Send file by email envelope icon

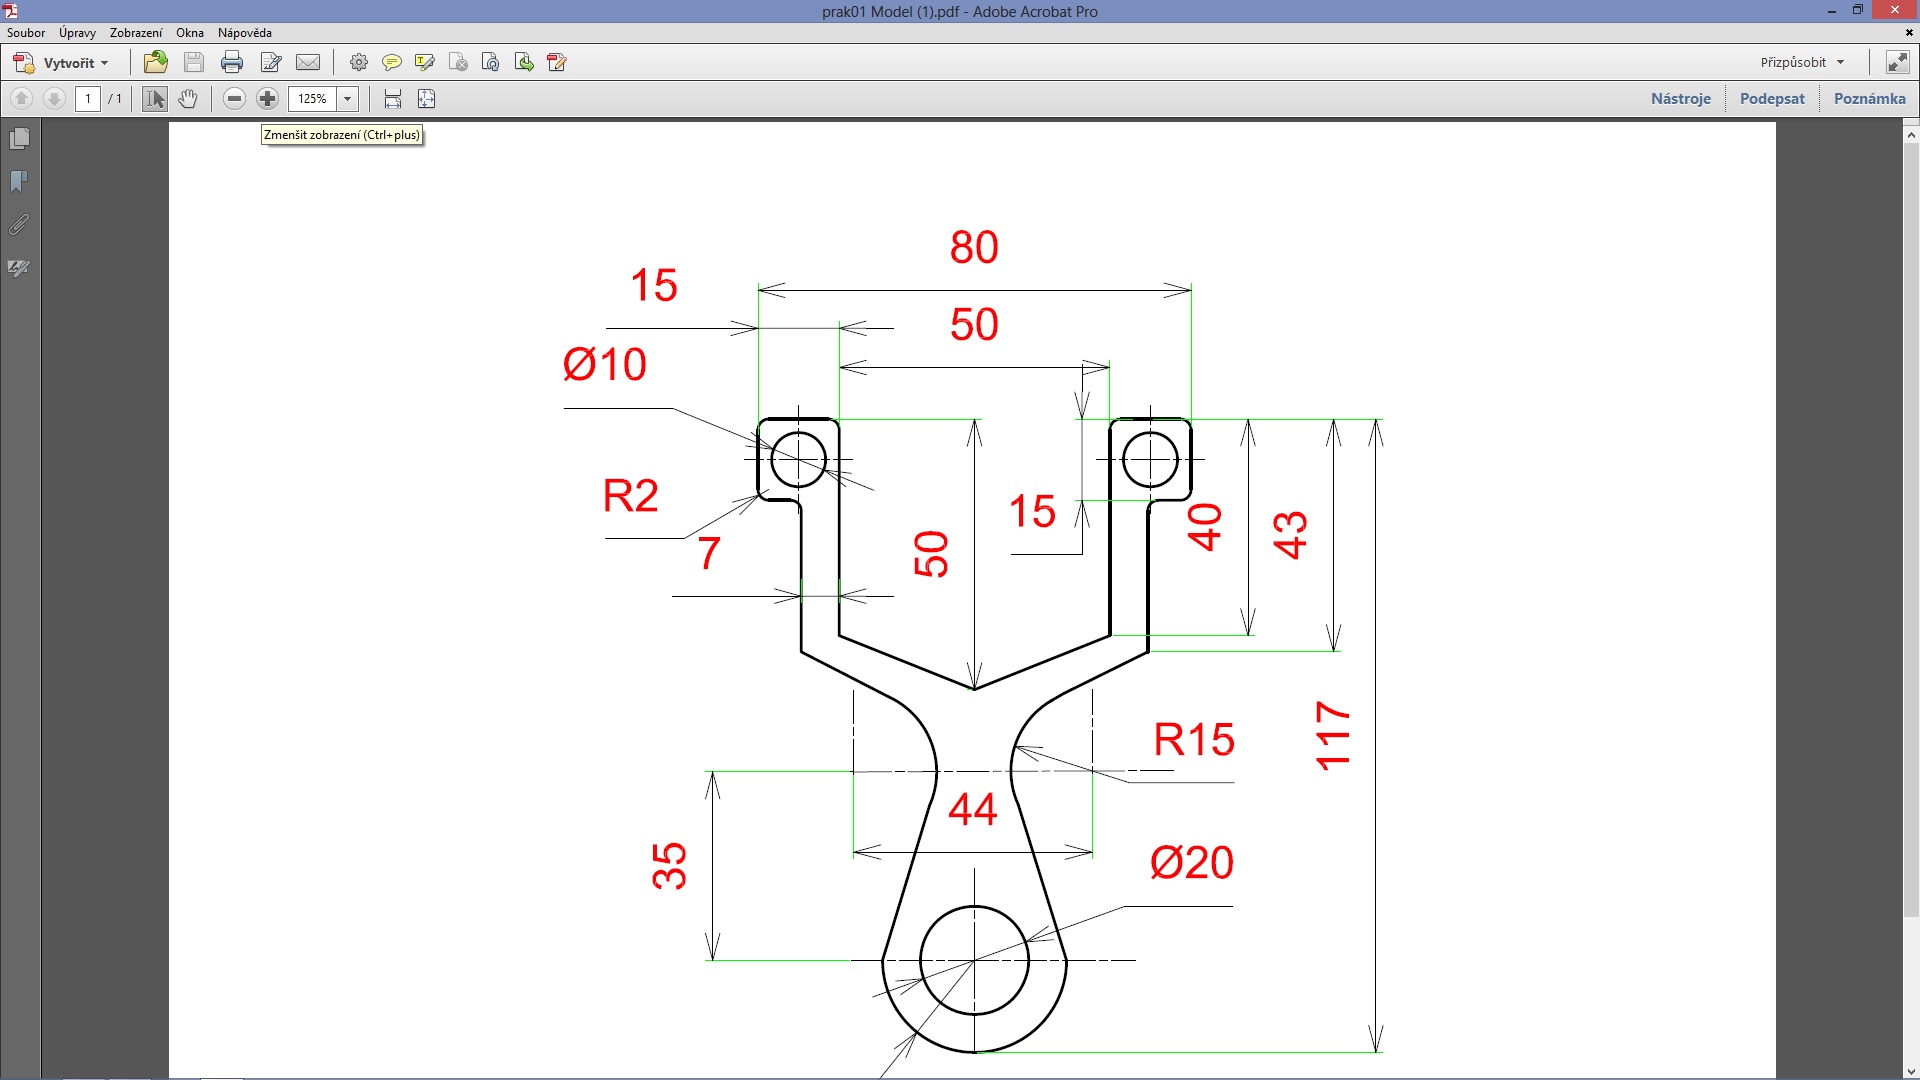308,62
